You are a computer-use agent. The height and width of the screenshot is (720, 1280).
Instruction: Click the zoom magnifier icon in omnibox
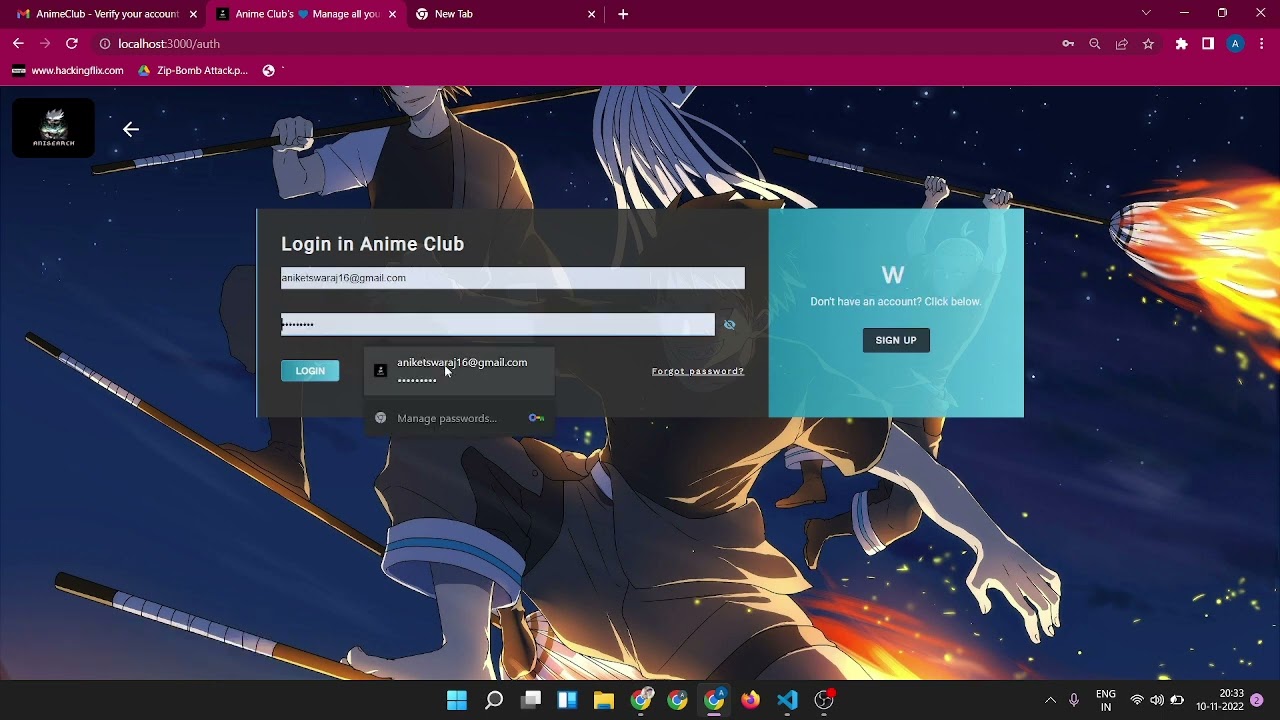click(1095, 44)
